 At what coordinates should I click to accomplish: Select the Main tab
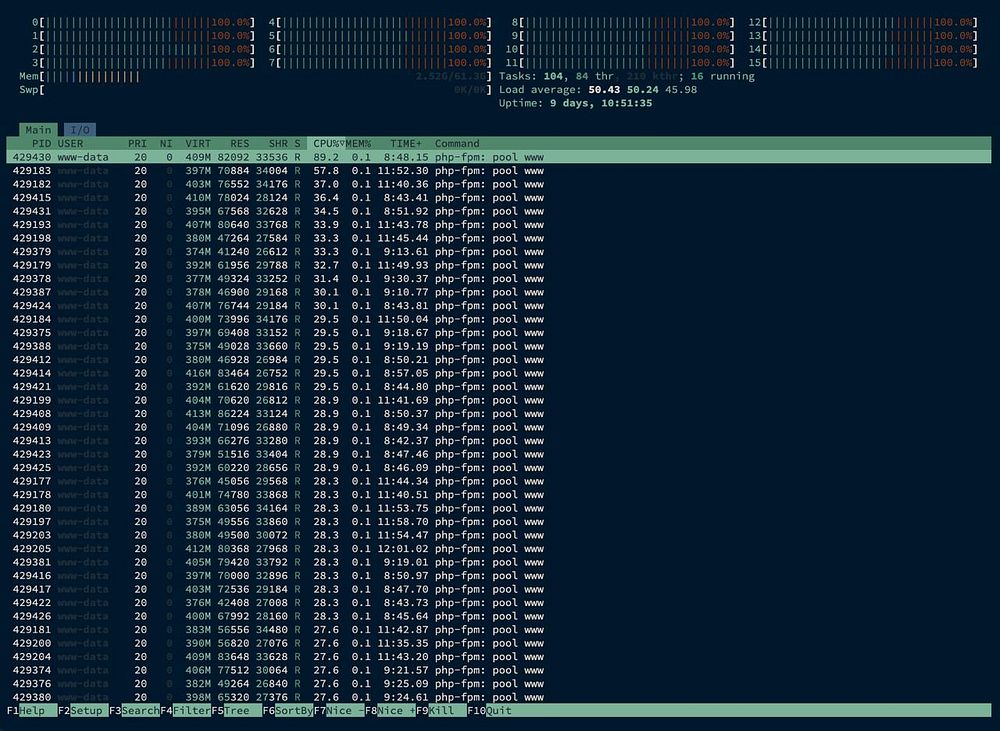38,130
